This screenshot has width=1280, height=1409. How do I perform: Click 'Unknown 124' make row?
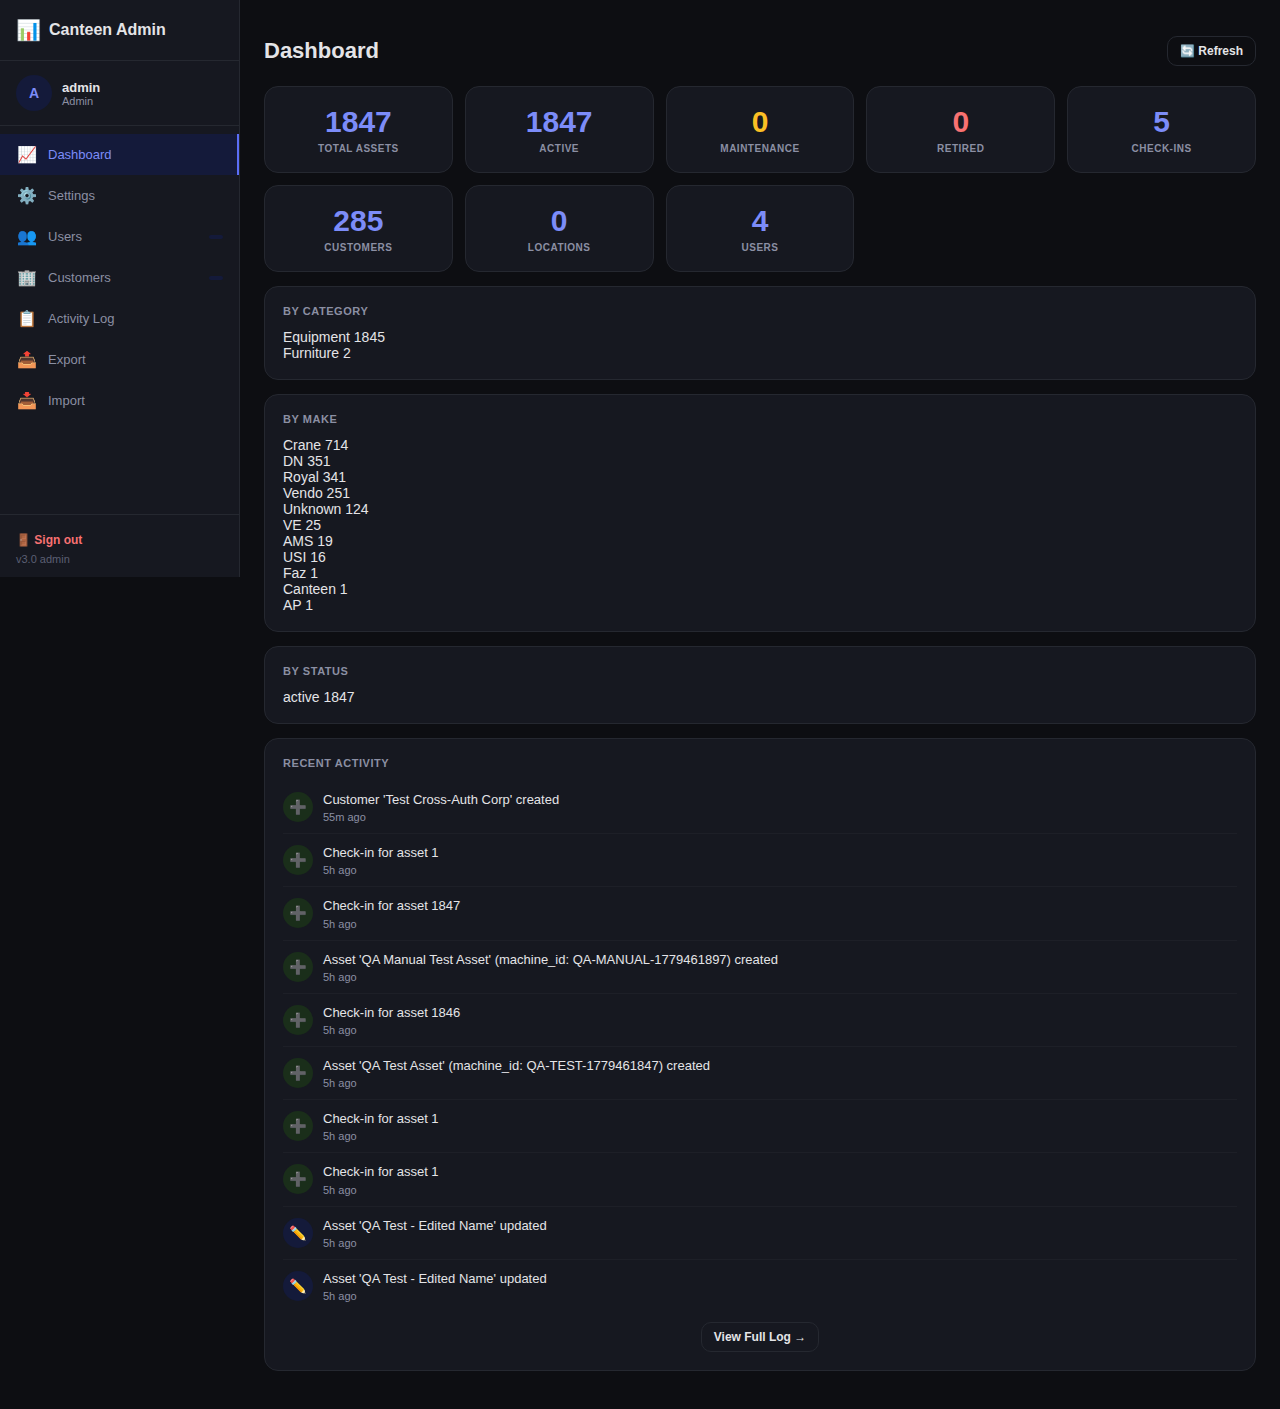(x=326, y=509)
